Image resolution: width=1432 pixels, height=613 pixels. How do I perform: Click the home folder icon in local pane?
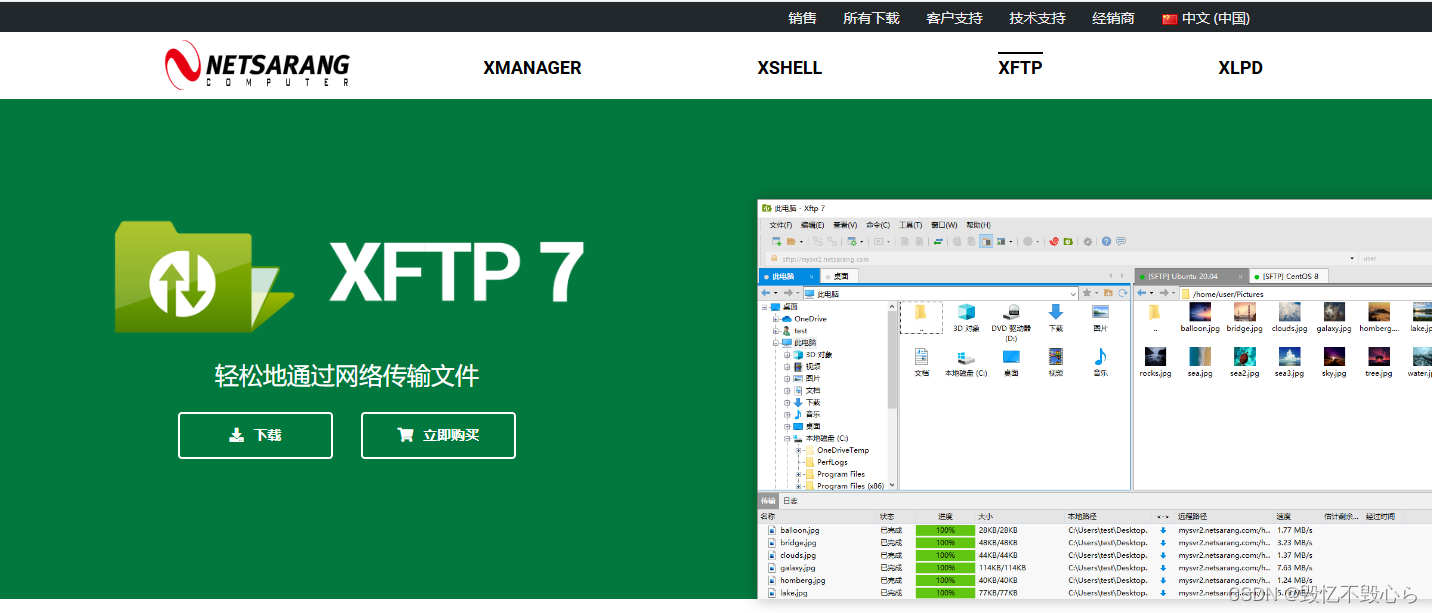(1108, 293)
